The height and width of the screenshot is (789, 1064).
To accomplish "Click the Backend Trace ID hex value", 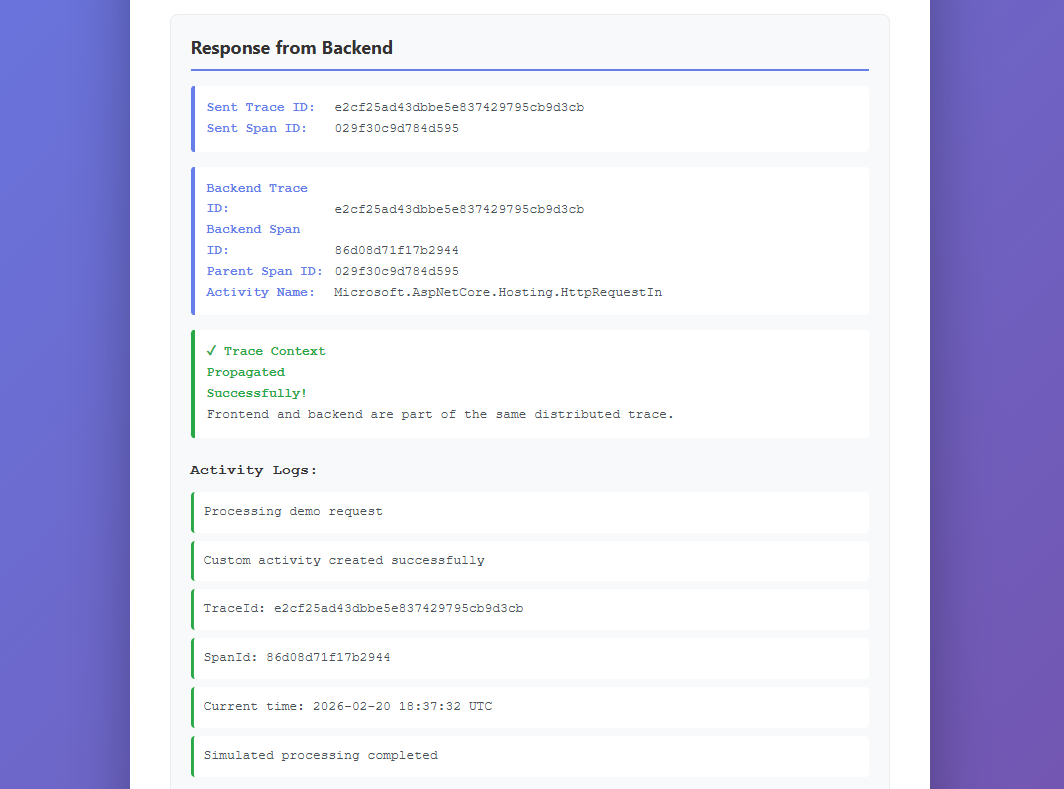I will 458,208.
